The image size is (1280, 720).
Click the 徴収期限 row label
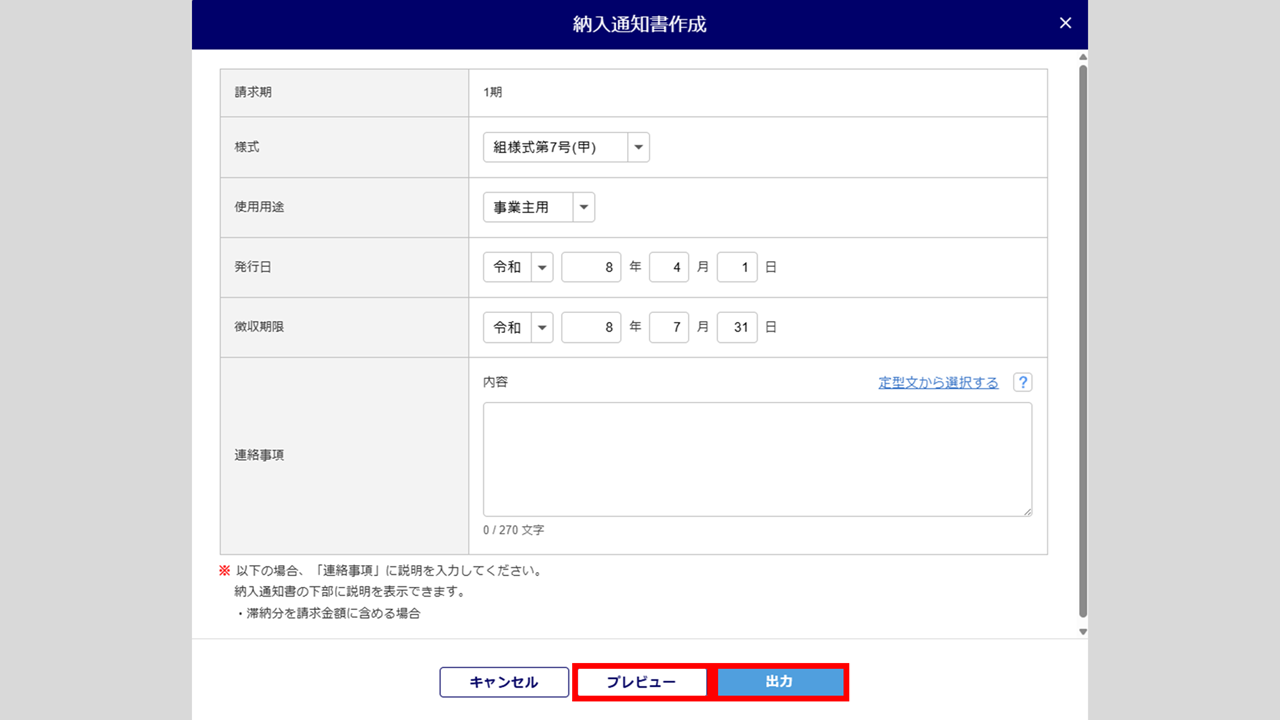pos(259,327)
